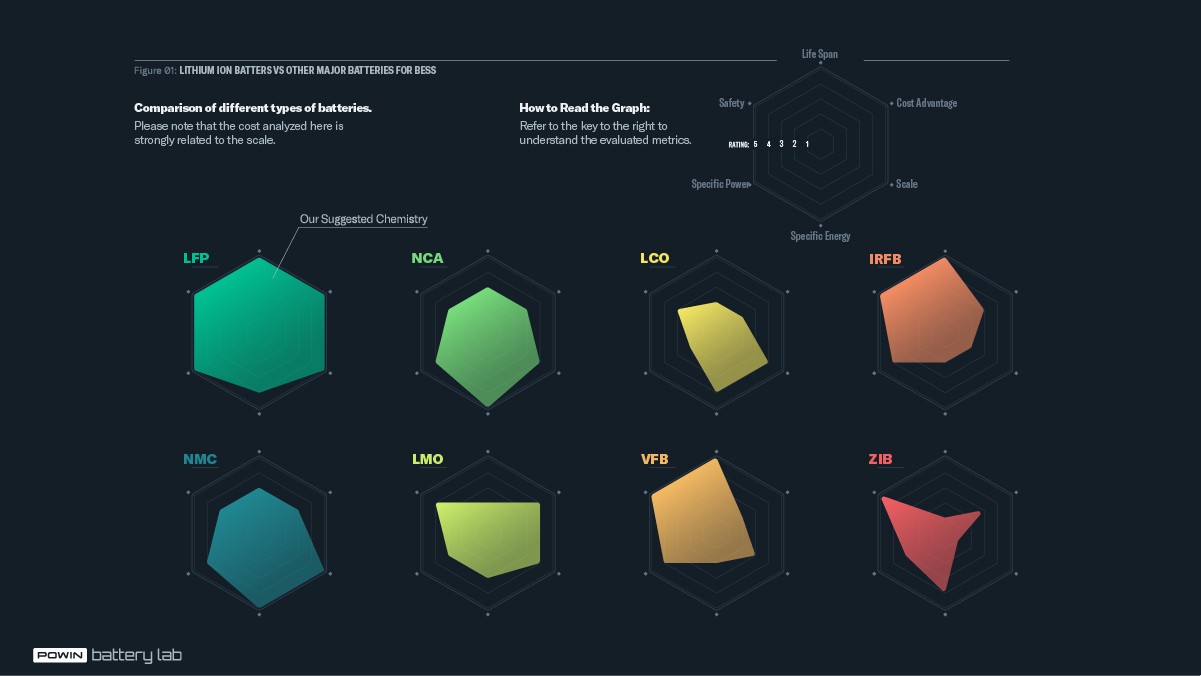The image size is (1201, 676).
Task: Click the How to Read the Graph heading
Action: coord(585,108)
